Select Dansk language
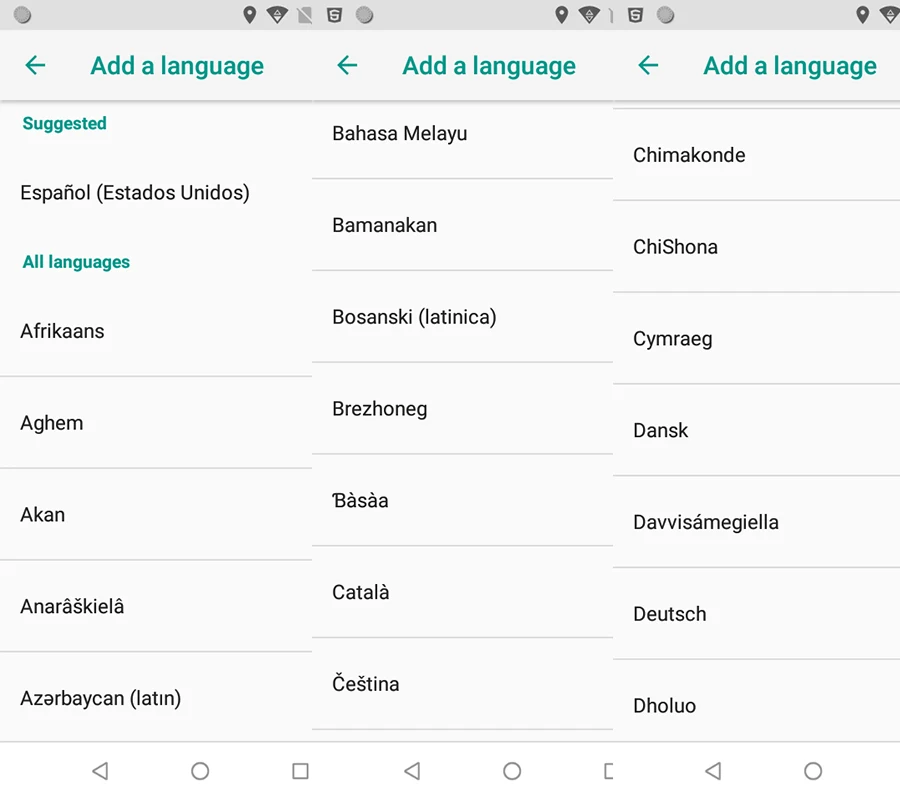 tap(757, 430)
